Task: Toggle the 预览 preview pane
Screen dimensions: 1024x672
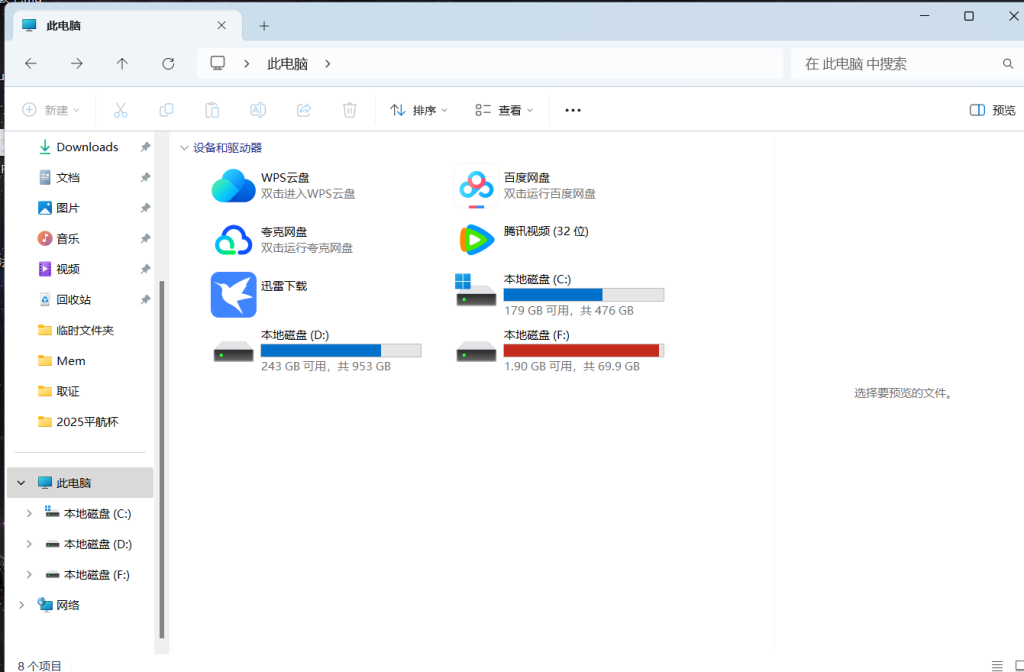Action: tap(992, 110)
